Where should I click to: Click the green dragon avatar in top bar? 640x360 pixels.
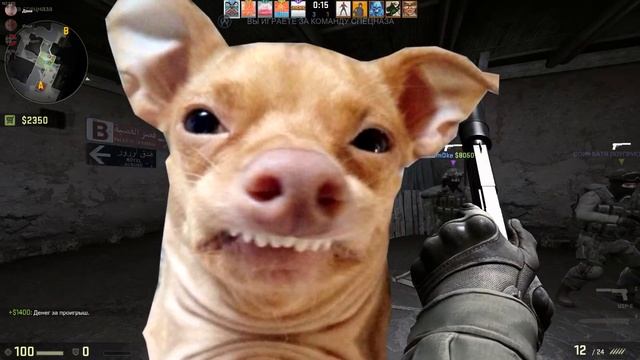pos(393,9)
